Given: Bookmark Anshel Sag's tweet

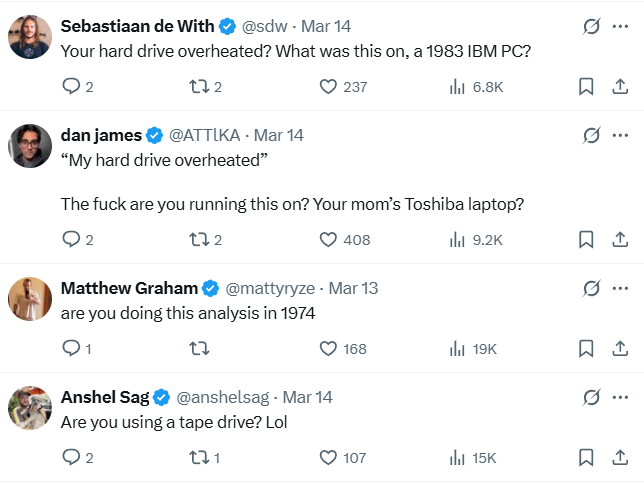Looking at the screenshot, I should pyautogui.click(x=587, y=457).
